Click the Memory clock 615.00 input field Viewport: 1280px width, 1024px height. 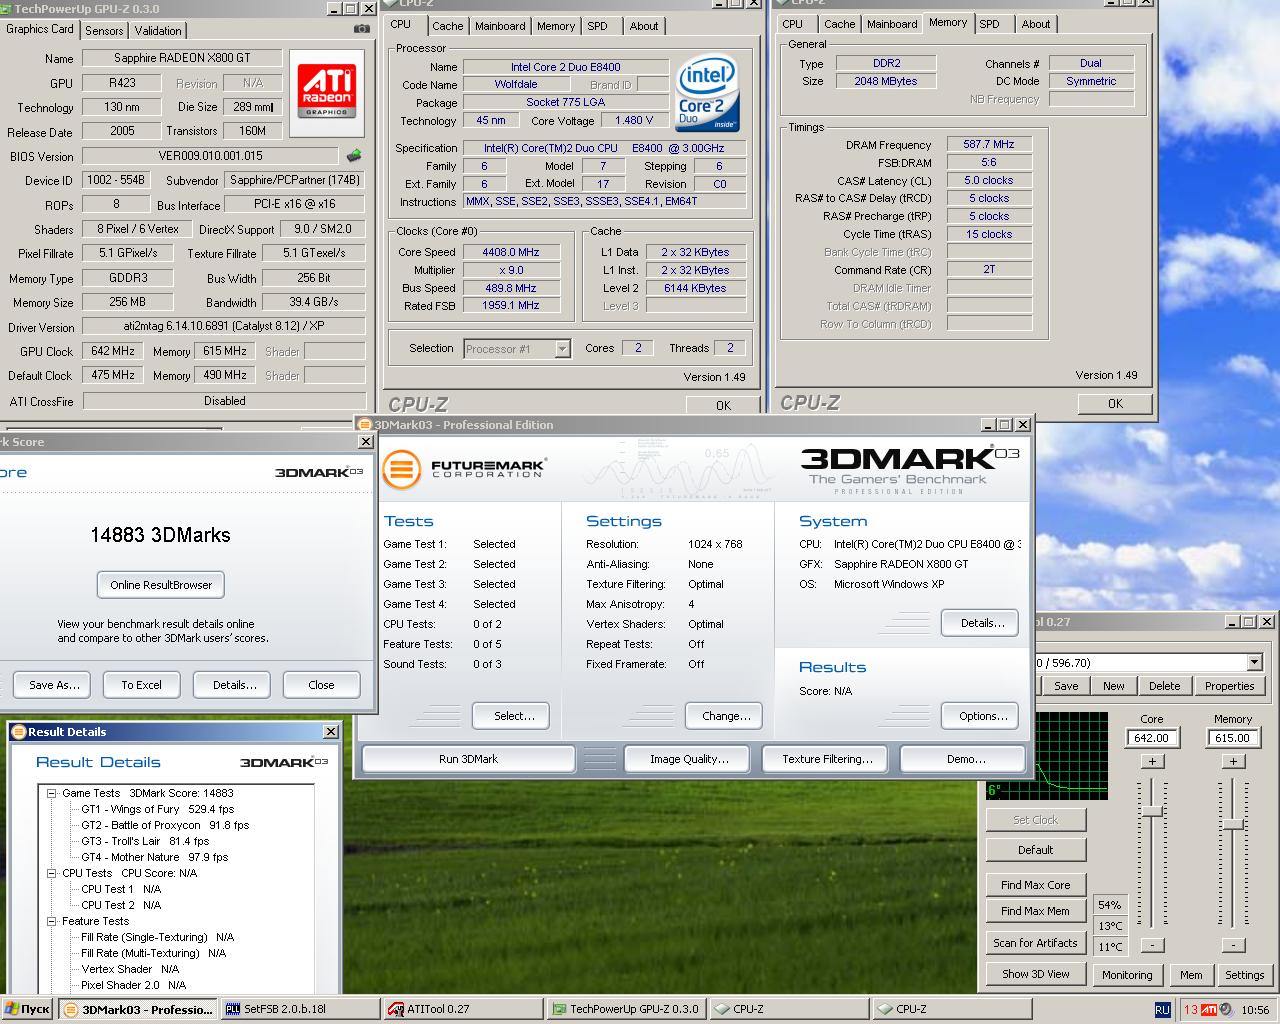tap(1233, 738)
